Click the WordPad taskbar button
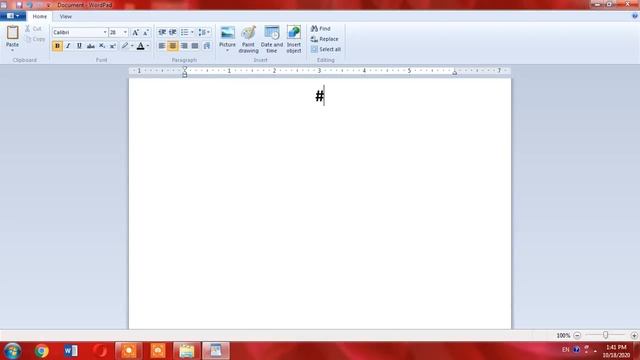 216,351
